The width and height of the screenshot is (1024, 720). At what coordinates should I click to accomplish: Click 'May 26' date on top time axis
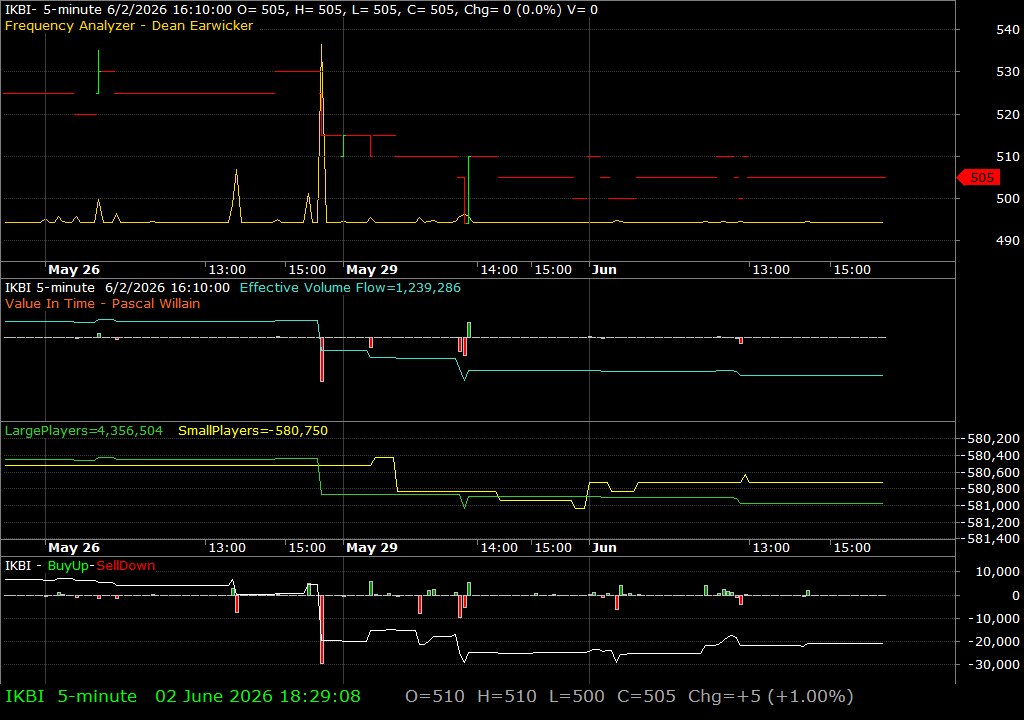click(x=74, y=270)
